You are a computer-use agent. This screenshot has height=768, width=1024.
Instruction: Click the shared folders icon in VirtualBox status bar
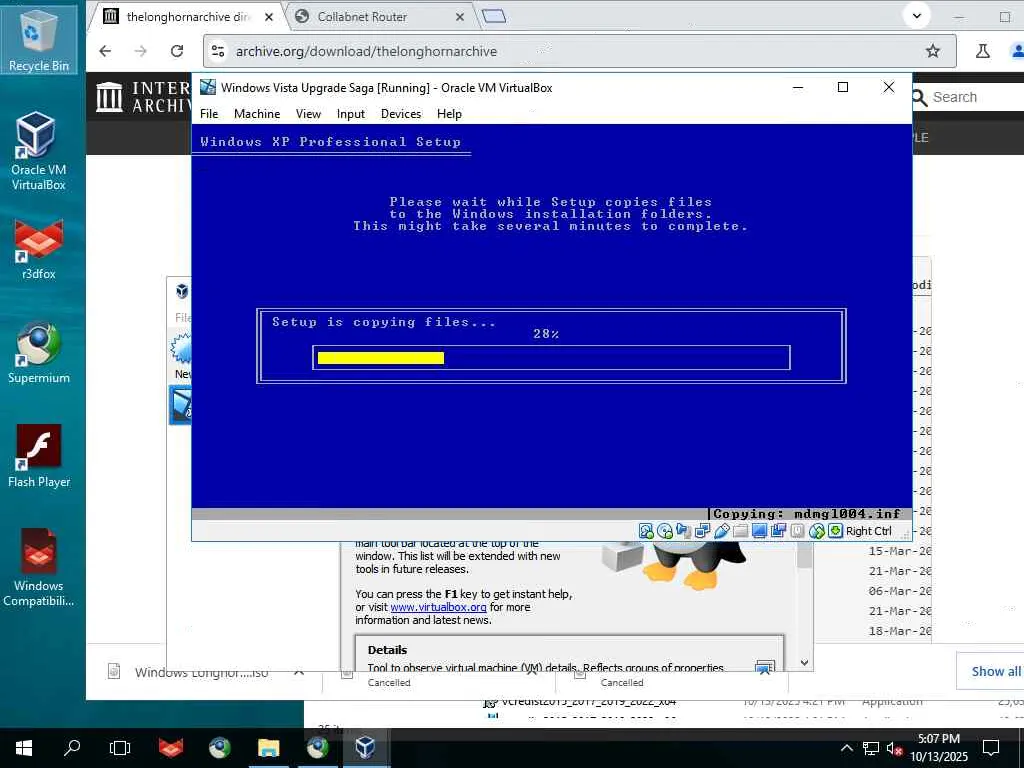741,531
